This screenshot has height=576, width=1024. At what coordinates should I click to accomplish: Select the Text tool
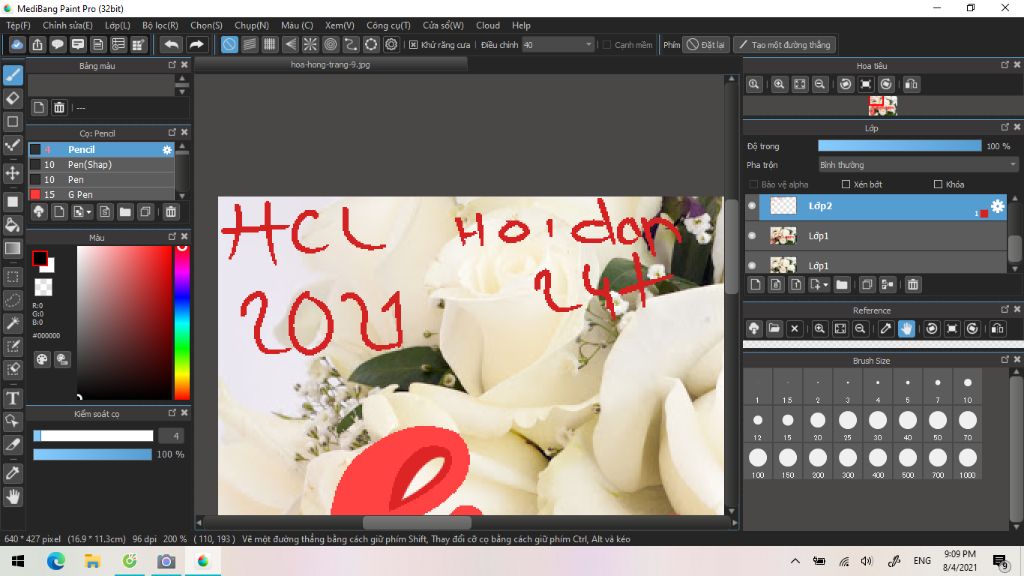point(12,398)
